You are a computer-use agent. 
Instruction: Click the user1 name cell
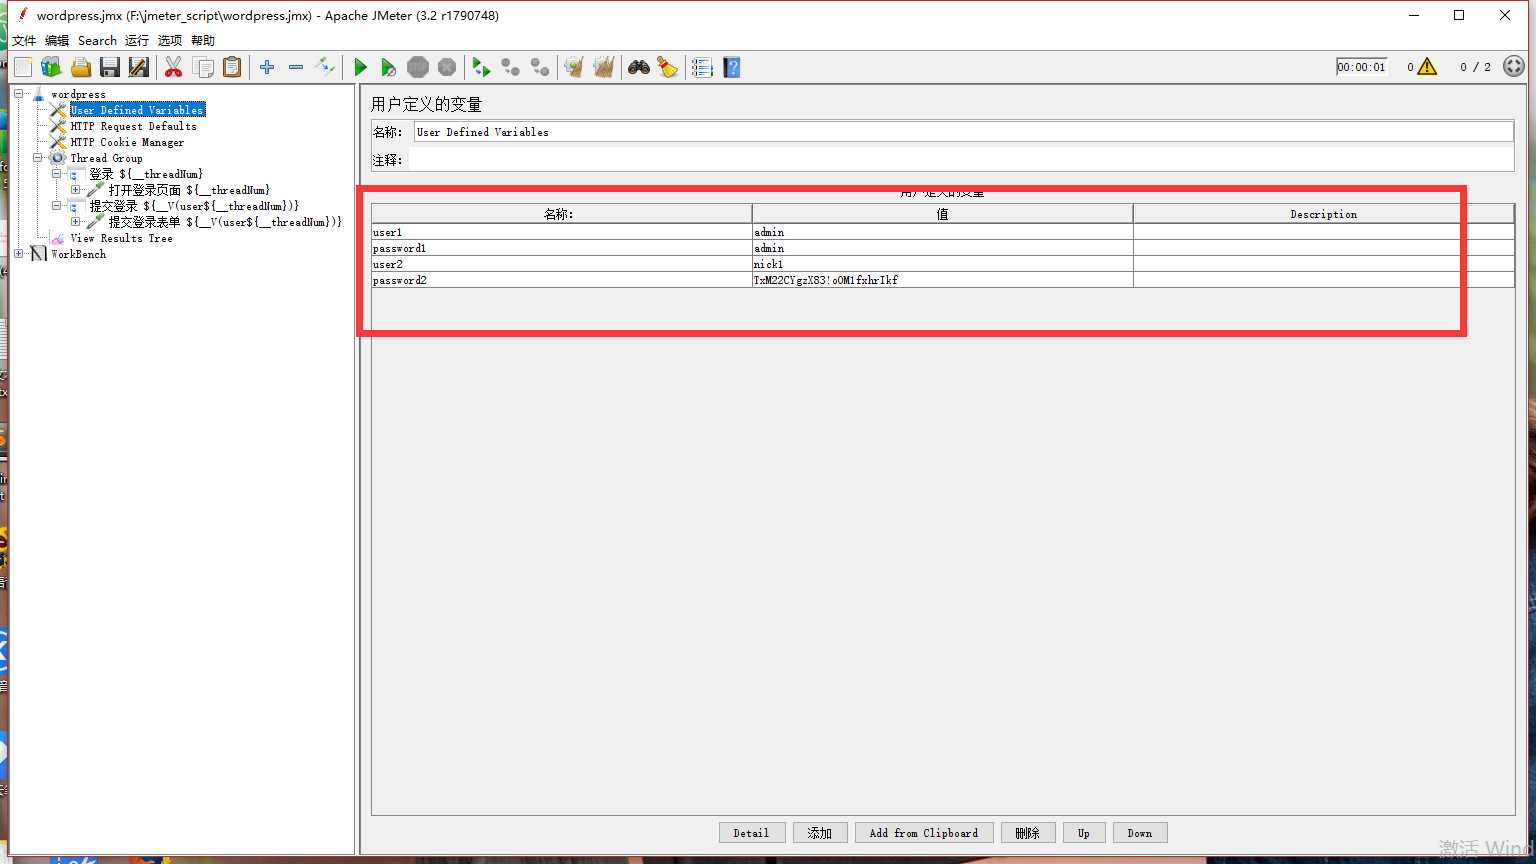561,232
